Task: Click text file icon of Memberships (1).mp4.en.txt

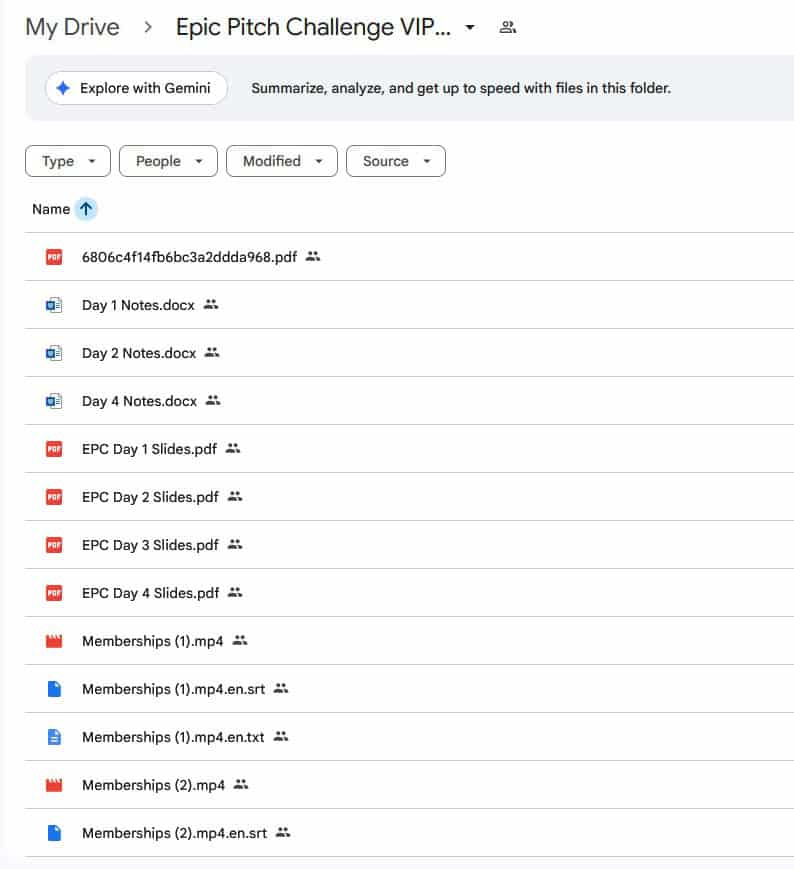Action: tap(54, 737)
